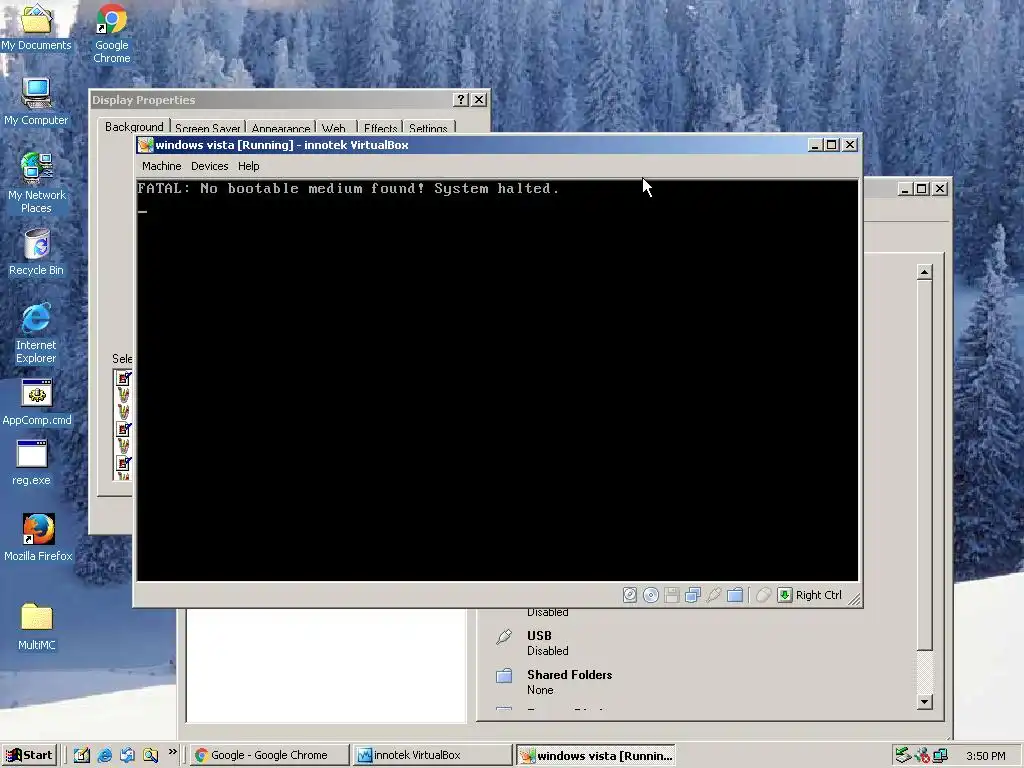Click the network adapters icon in VirtualBox status bar
This screenshot has width=1024, height=768.
(x=693, y=595)
